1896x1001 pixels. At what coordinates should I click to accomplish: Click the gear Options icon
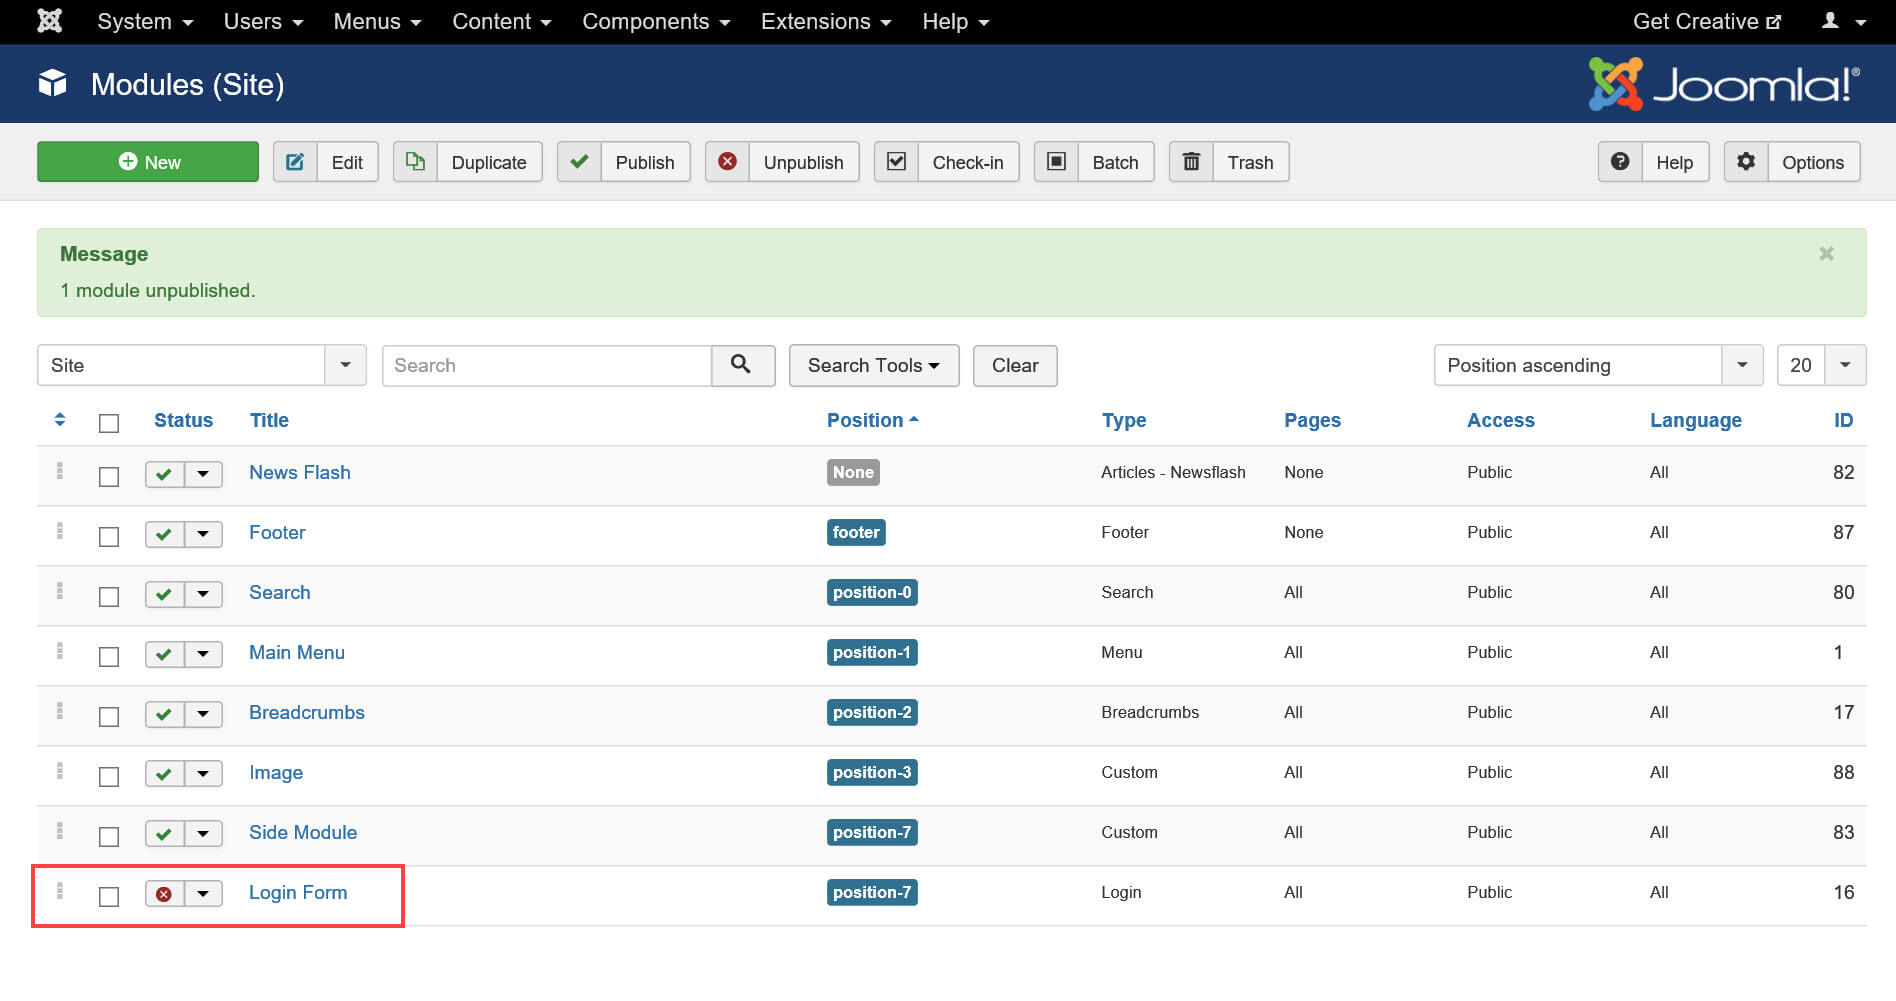click(1746, 162)
